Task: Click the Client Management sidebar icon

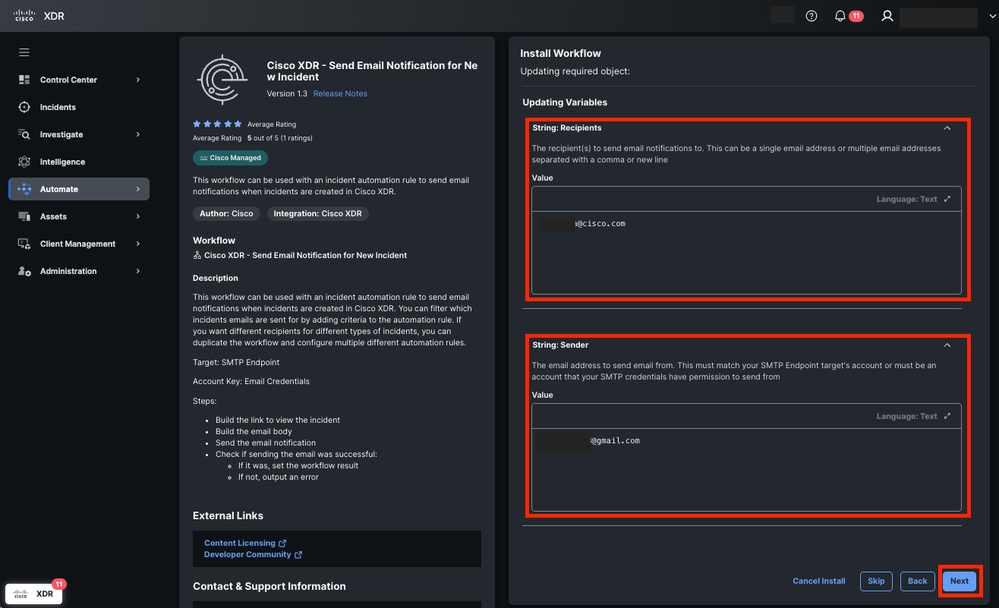Action: click(x=24, y=244)
